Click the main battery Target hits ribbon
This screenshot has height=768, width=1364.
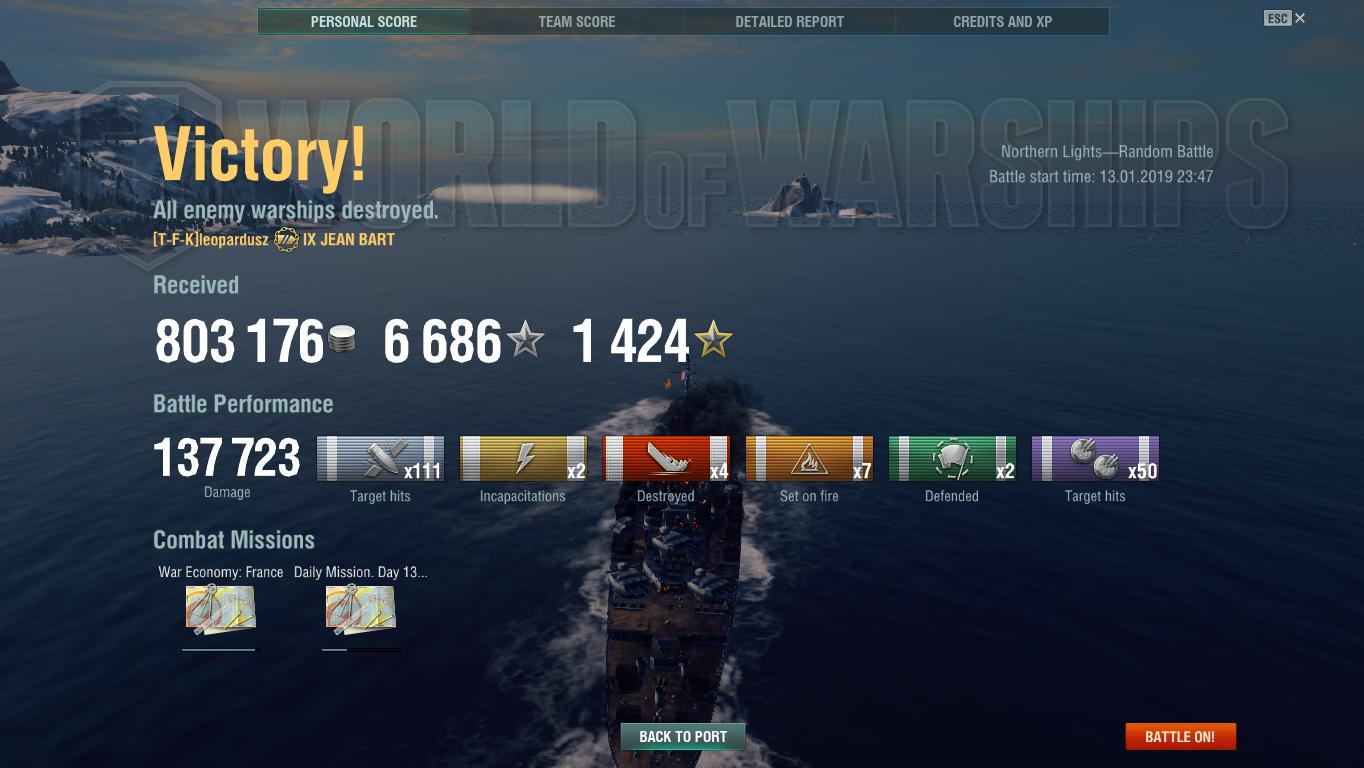pyautogui.click(x=380, y=459)
